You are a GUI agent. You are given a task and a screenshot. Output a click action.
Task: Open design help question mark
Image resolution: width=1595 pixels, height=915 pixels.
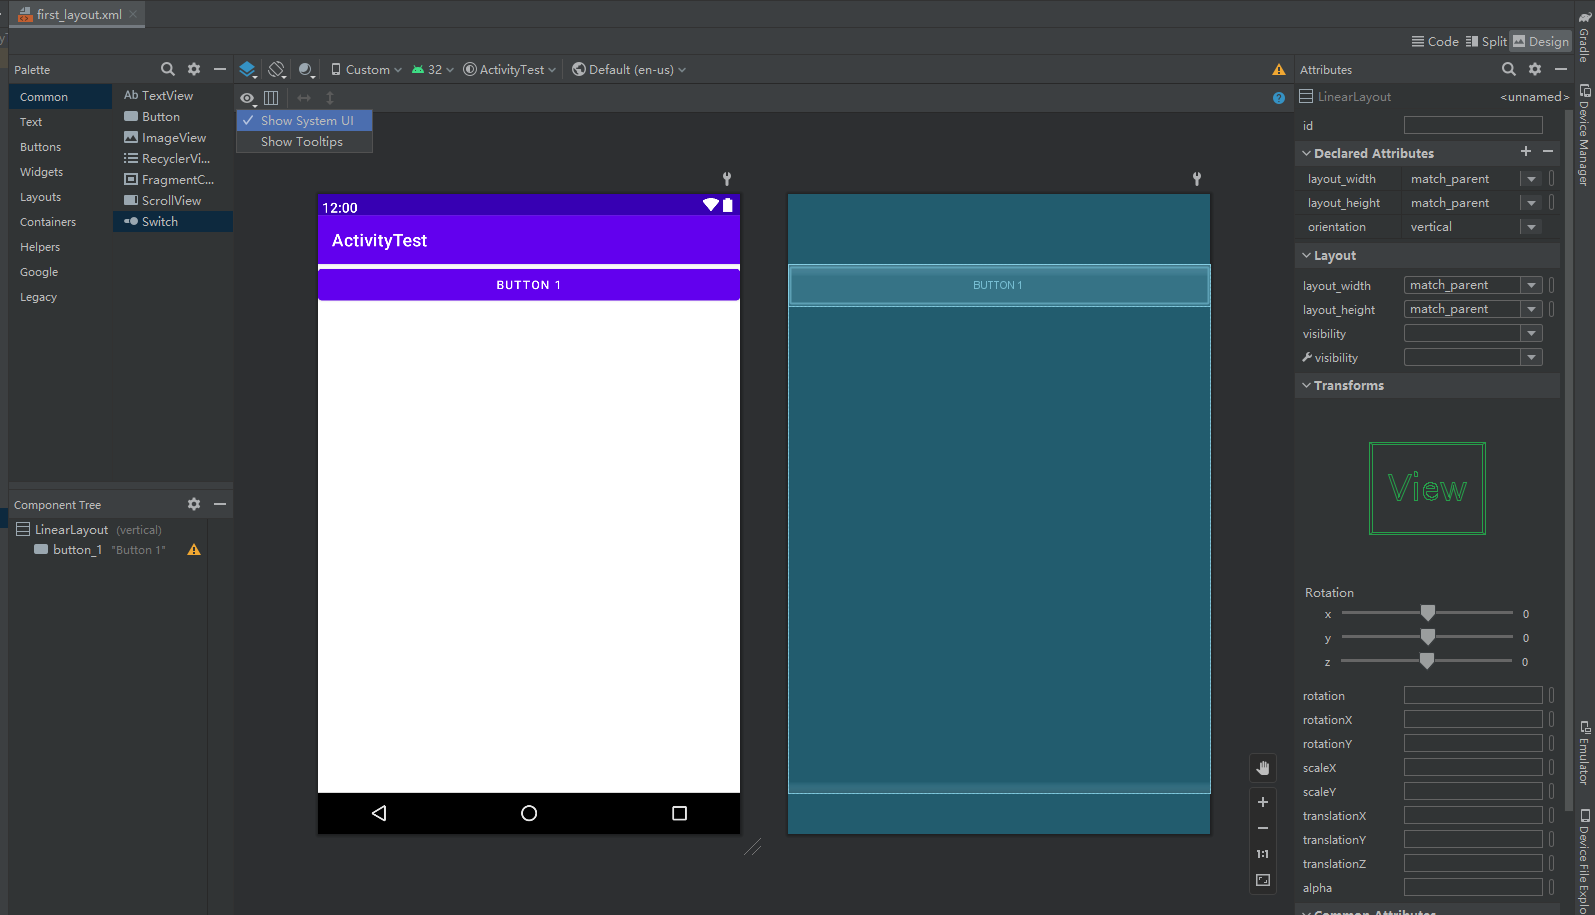pyautogui.click(x=1278, y=98)
